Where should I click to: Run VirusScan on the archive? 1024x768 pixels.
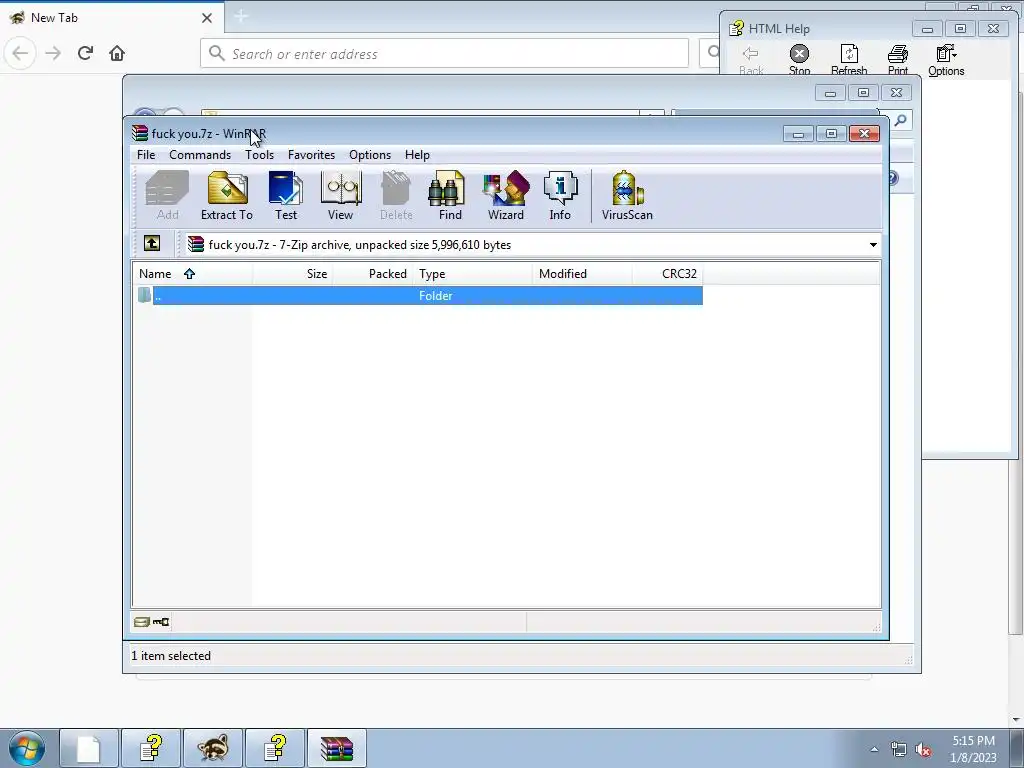point(627,195)
